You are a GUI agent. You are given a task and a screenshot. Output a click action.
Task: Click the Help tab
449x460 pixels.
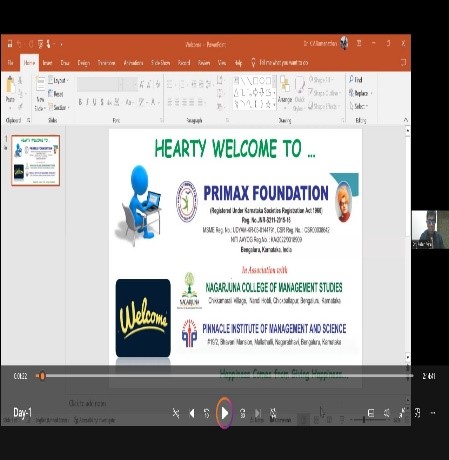coord(238,63)
